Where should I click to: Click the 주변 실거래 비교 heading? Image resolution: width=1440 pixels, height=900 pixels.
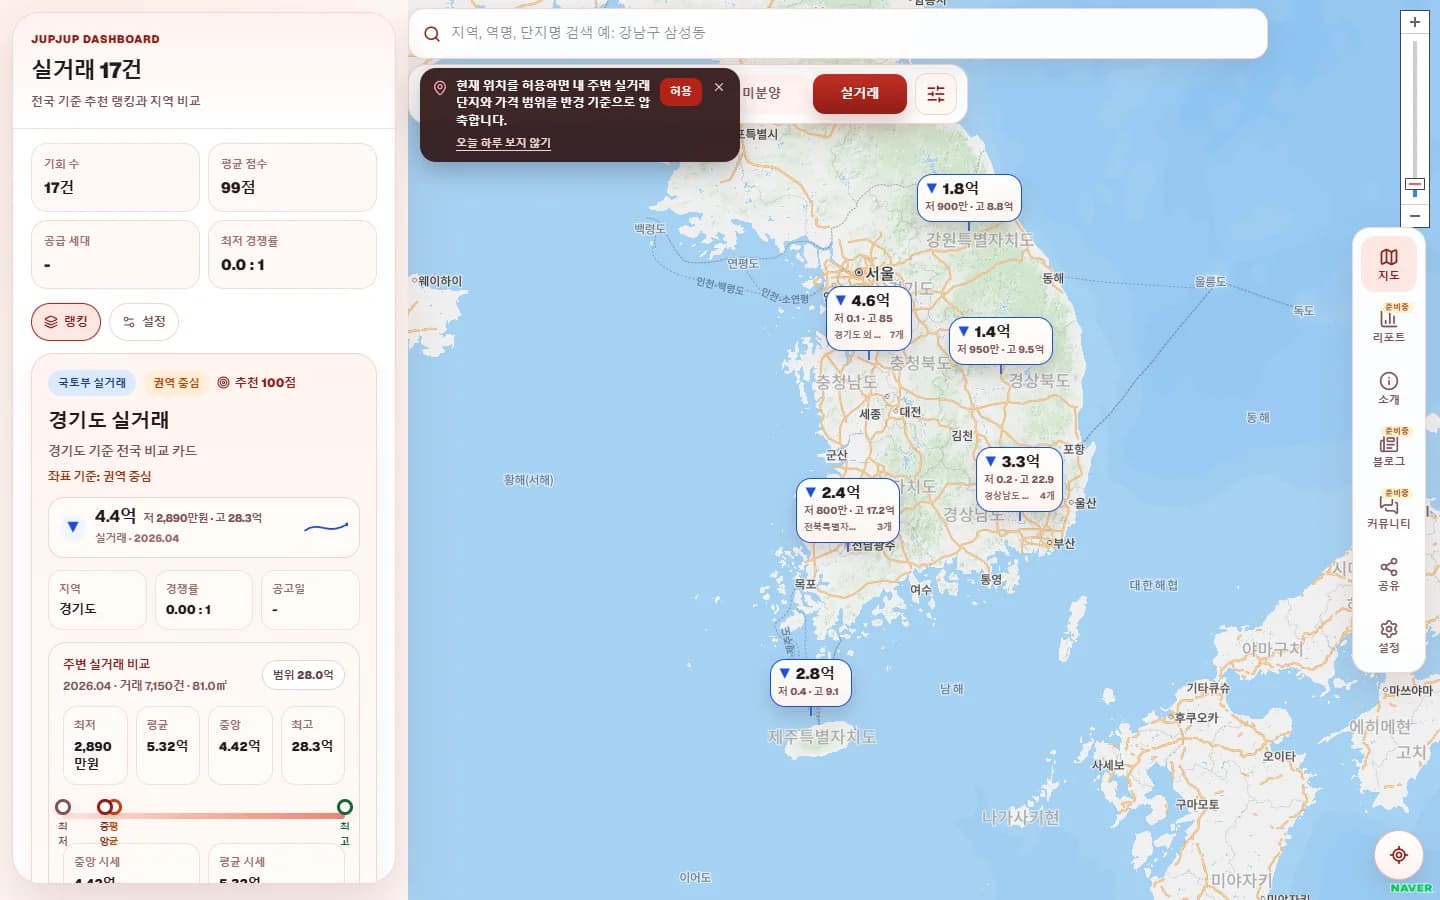[x=106, y=664]
